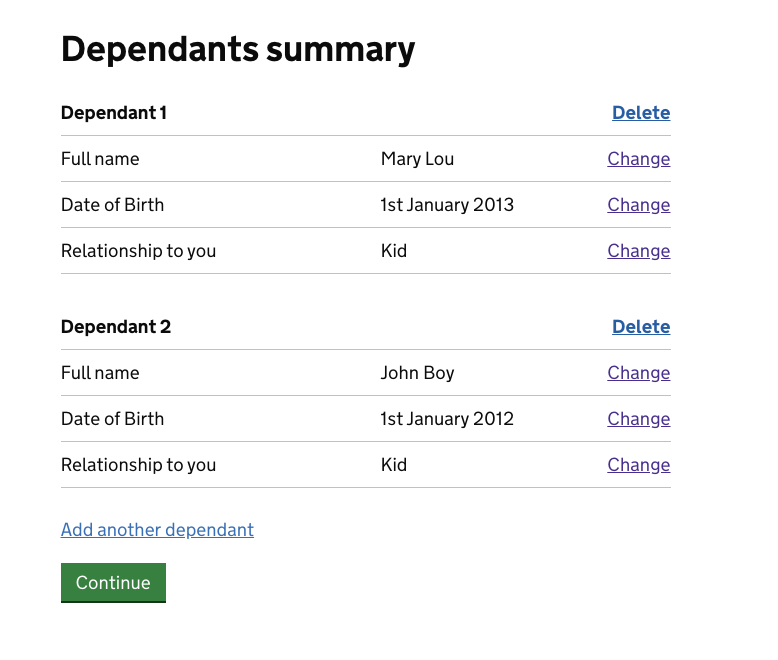
Task: Delete Dependant 1
Action: 640,113
